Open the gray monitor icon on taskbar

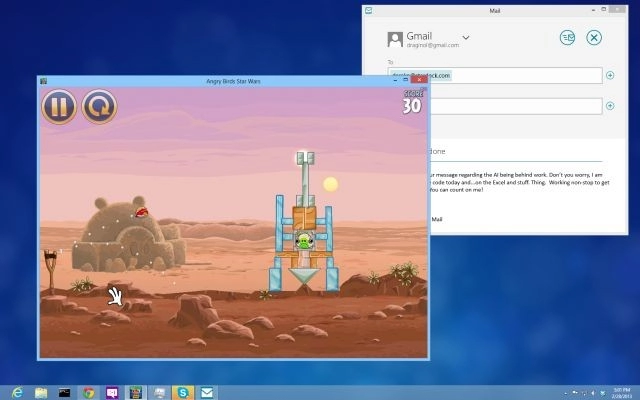[159, 393]
